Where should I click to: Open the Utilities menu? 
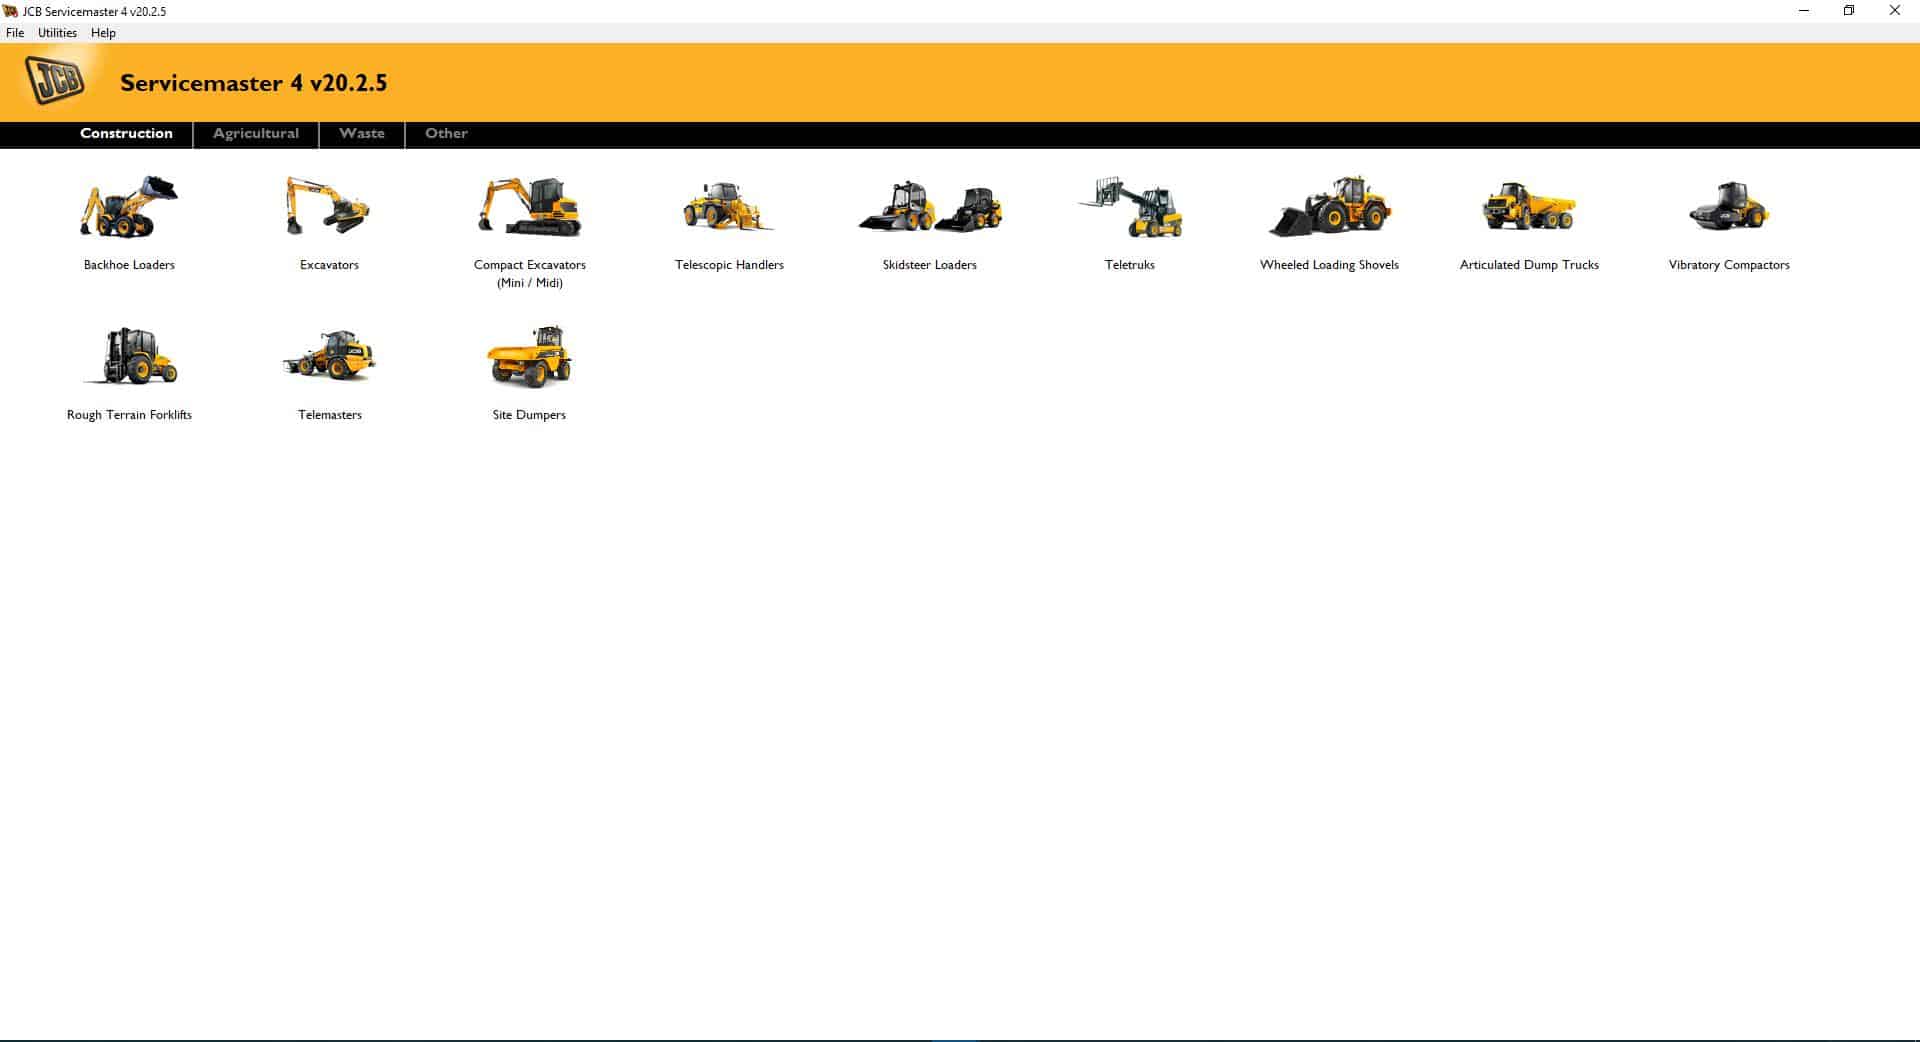click(57, 32)
